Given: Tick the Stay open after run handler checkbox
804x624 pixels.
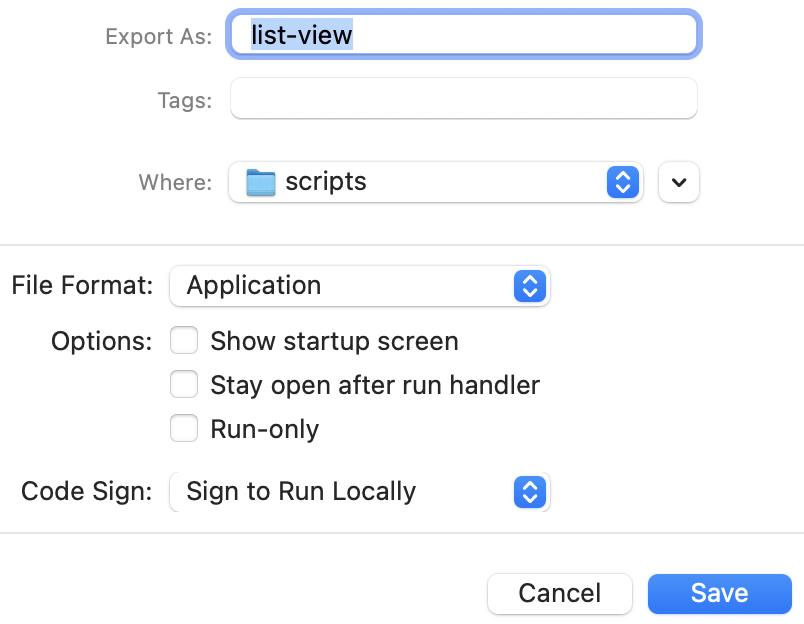Looking at the screenshot, I should click(x=184, y=384).
